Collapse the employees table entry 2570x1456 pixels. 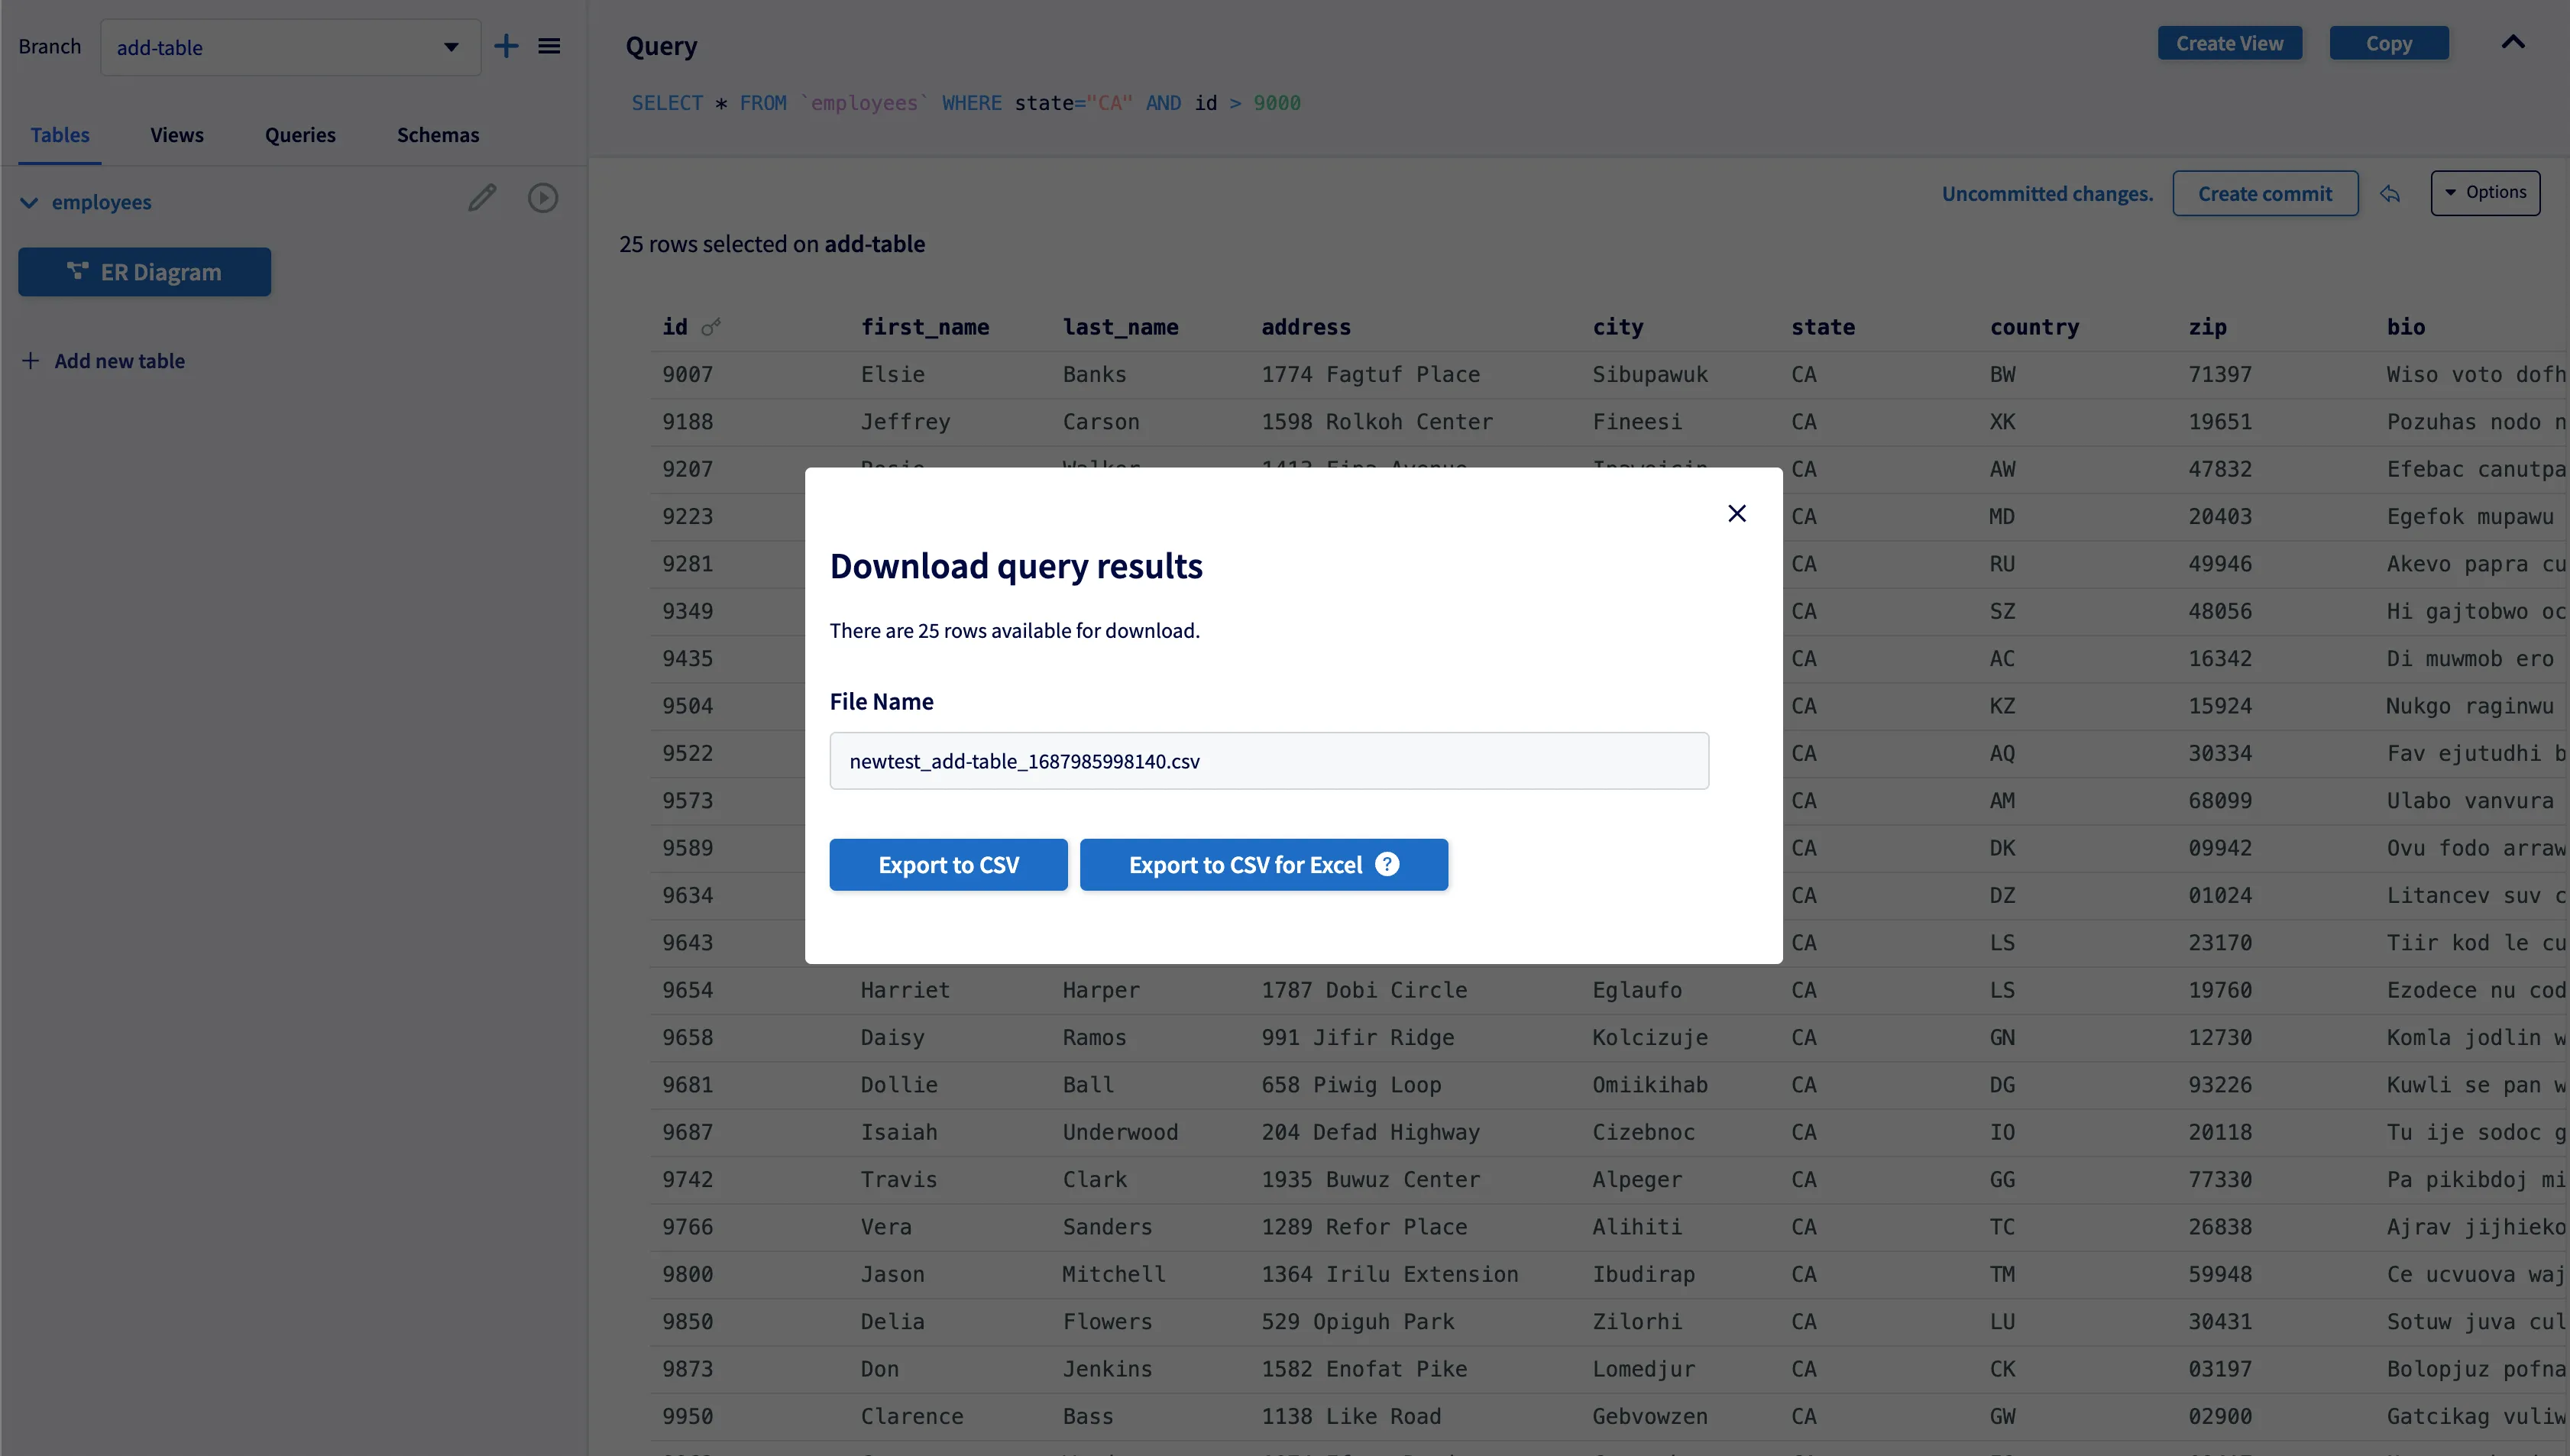29,202
